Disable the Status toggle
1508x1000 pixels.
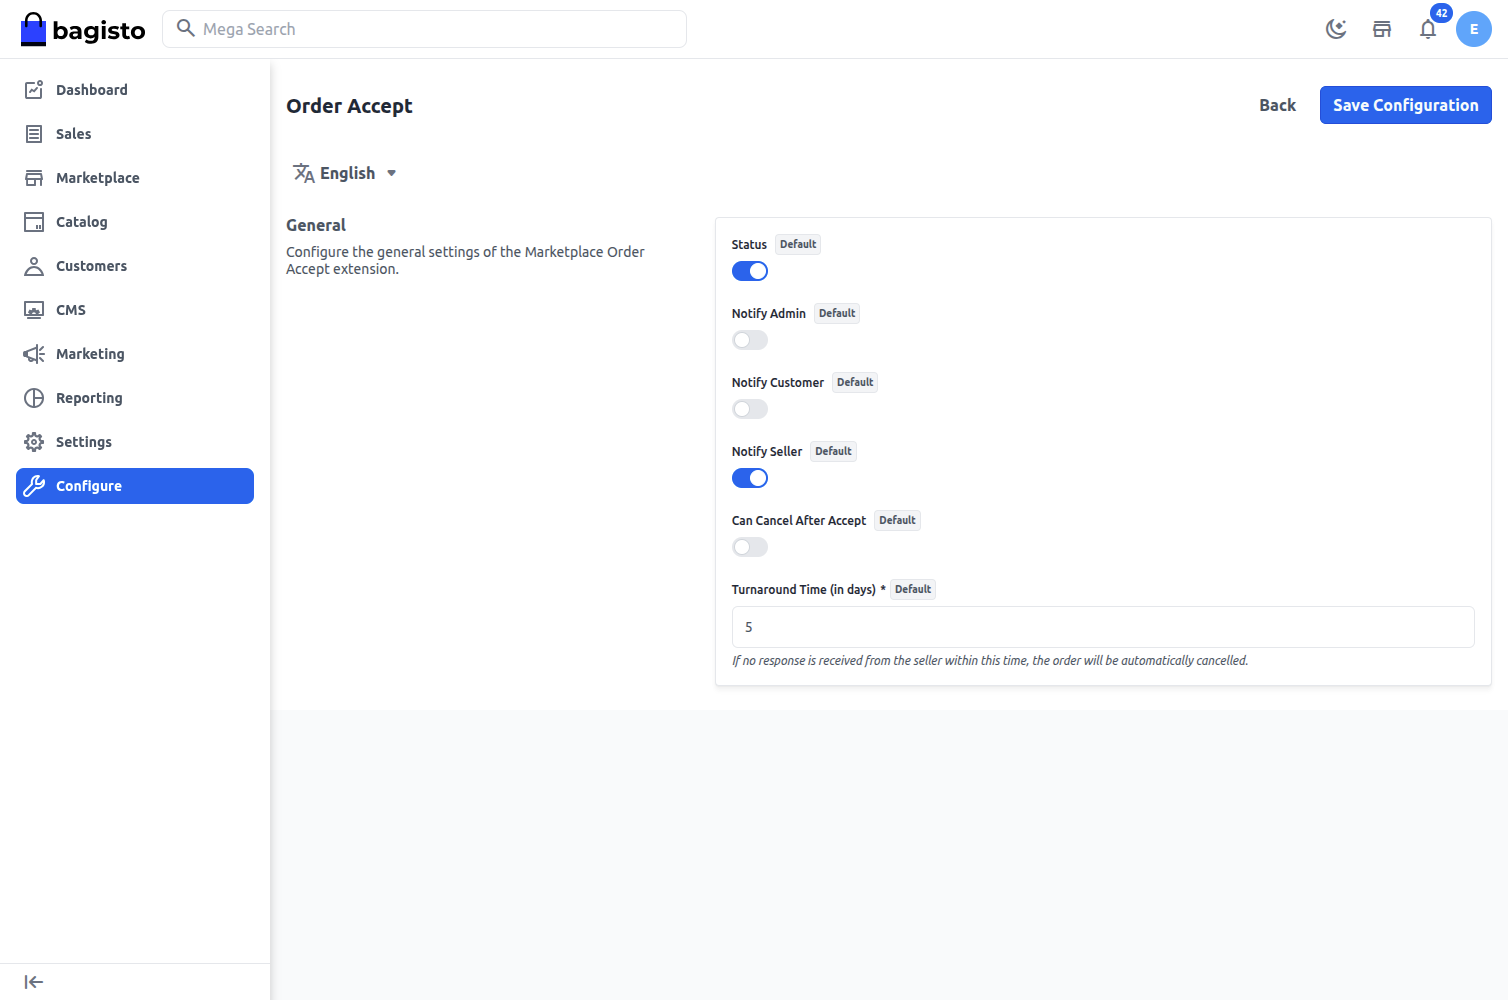tap(750, 271)
